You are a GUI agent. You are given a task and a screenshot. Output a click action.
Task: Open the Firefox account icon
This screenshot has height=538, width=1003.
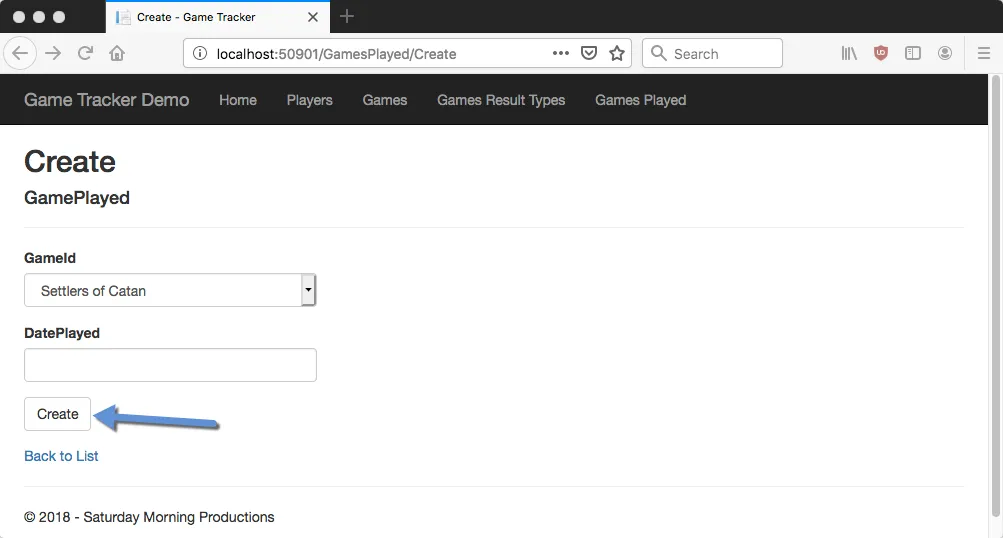(945, 53)
